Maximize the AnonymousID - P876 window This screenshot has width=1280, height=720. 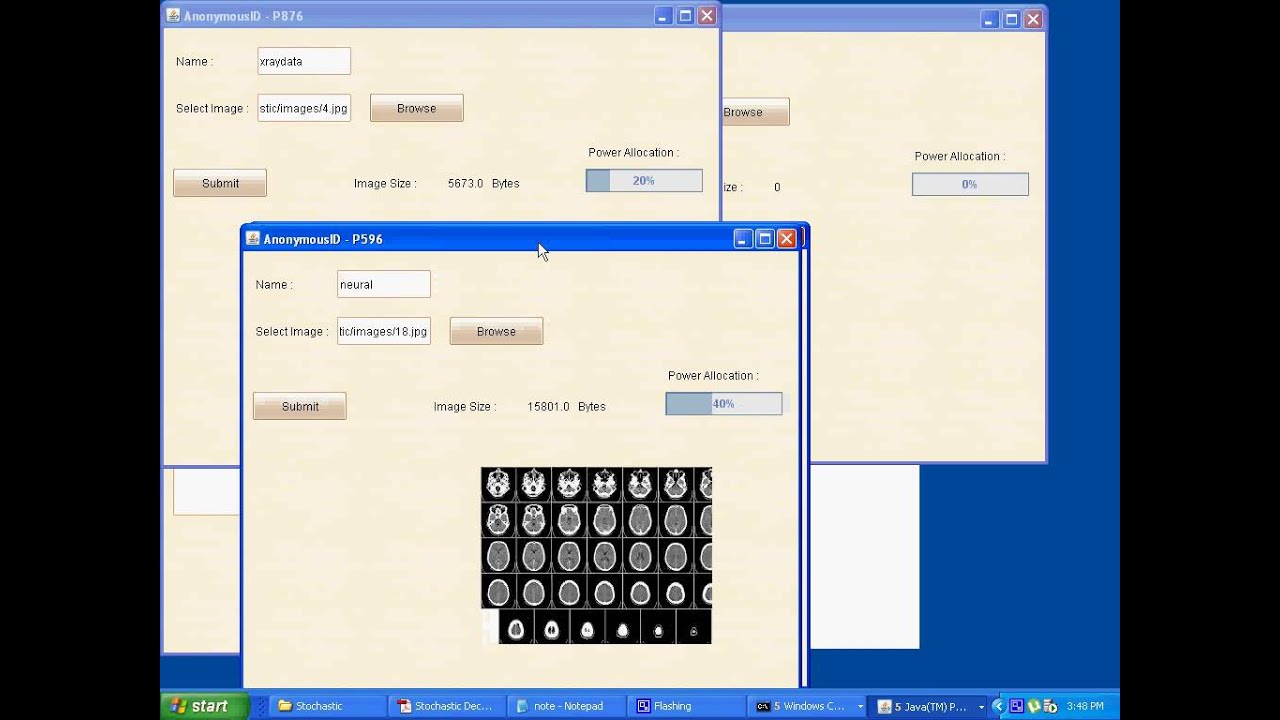coord(686,15)
